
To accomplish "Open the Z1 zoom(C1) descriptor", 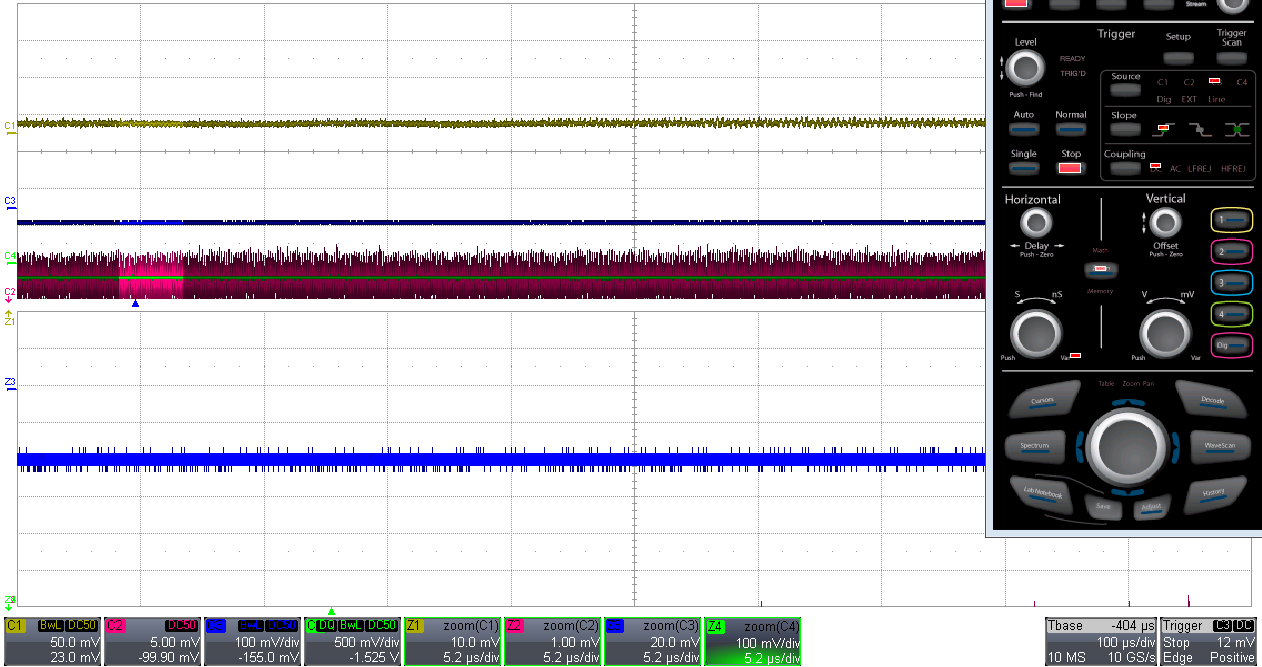I will pyautogui.click(x=452, y=641).
